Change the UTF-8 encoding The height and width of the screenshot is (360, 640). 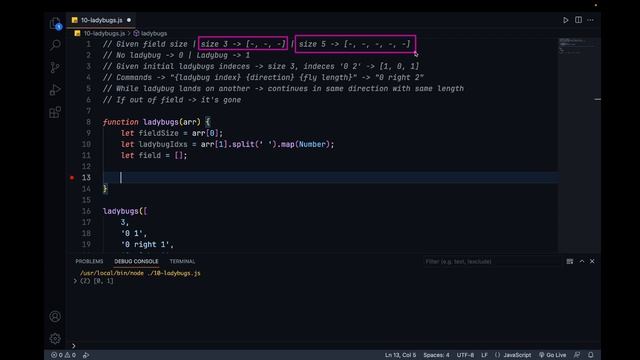pyautogui.click(x=465, y=355)
